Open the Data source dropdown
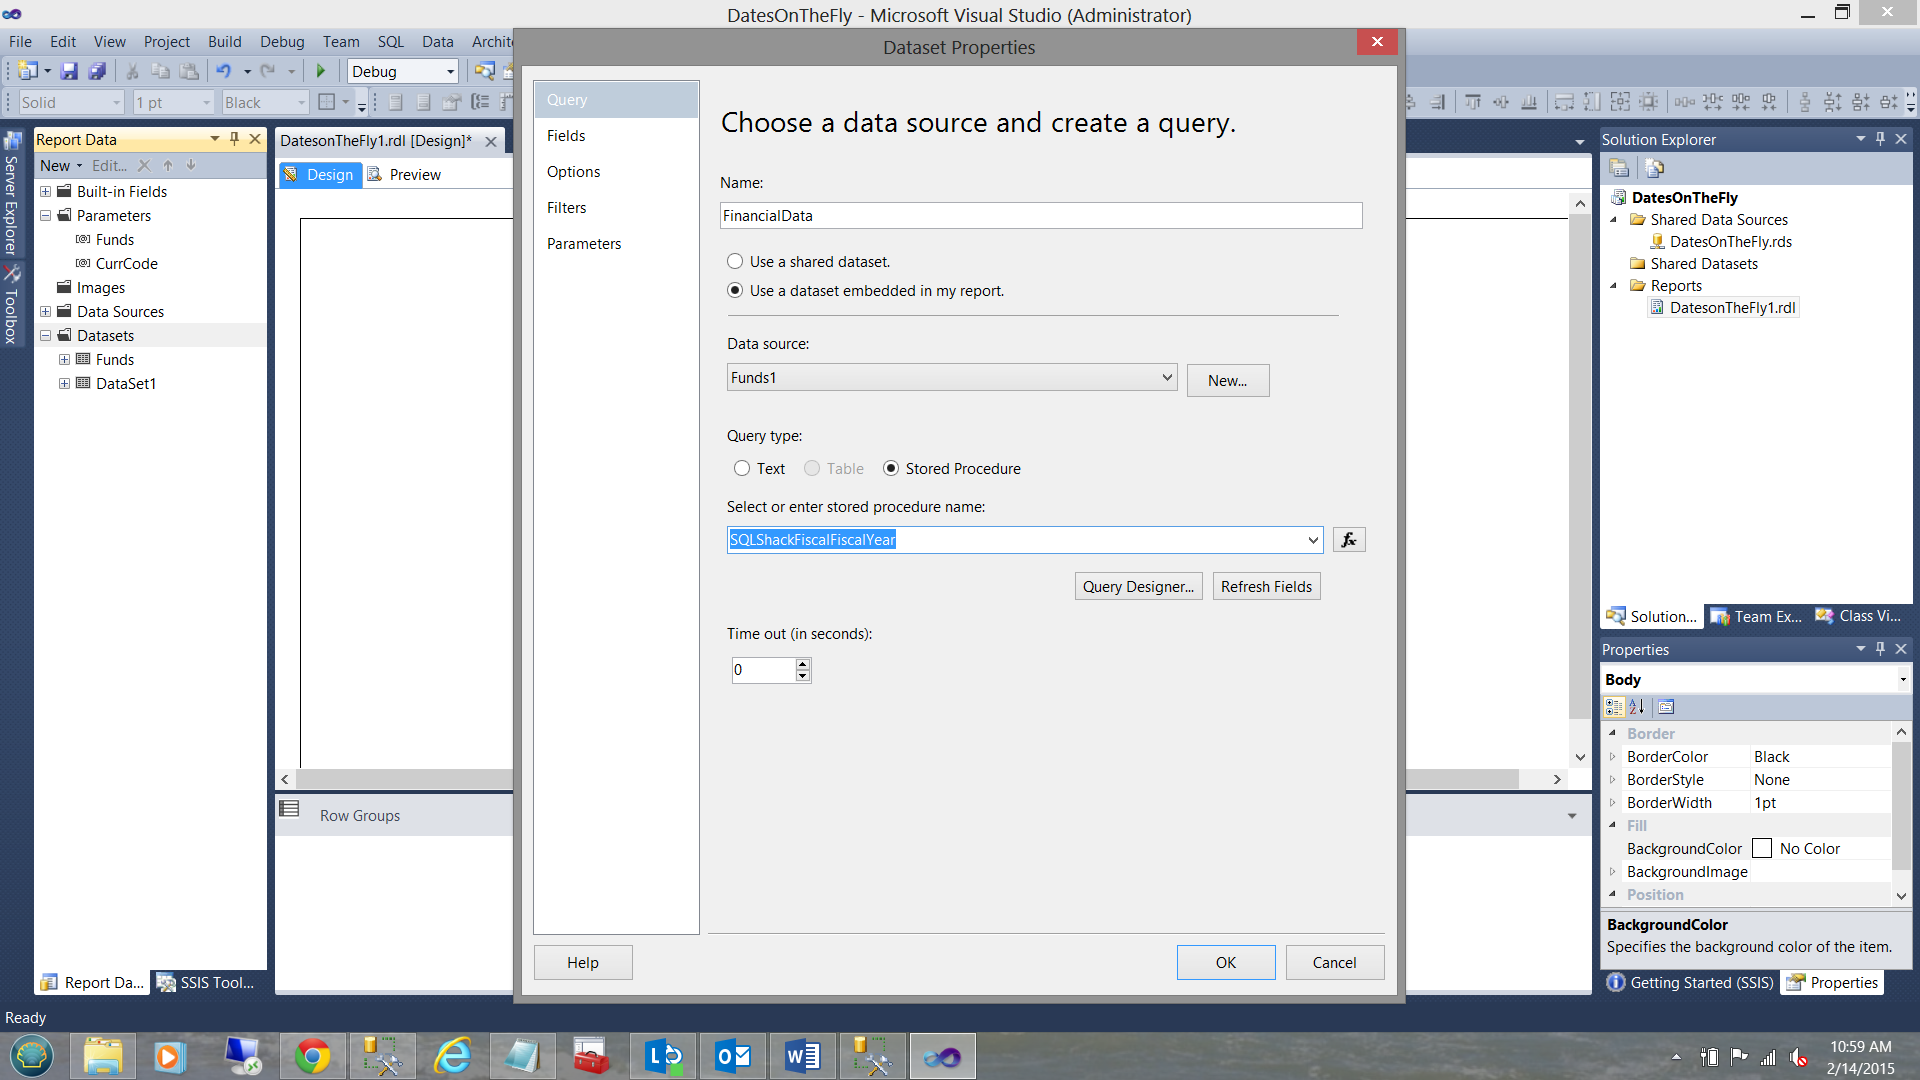The width and height of the screenshot is (1920, 1080). tap(1166, 378)
